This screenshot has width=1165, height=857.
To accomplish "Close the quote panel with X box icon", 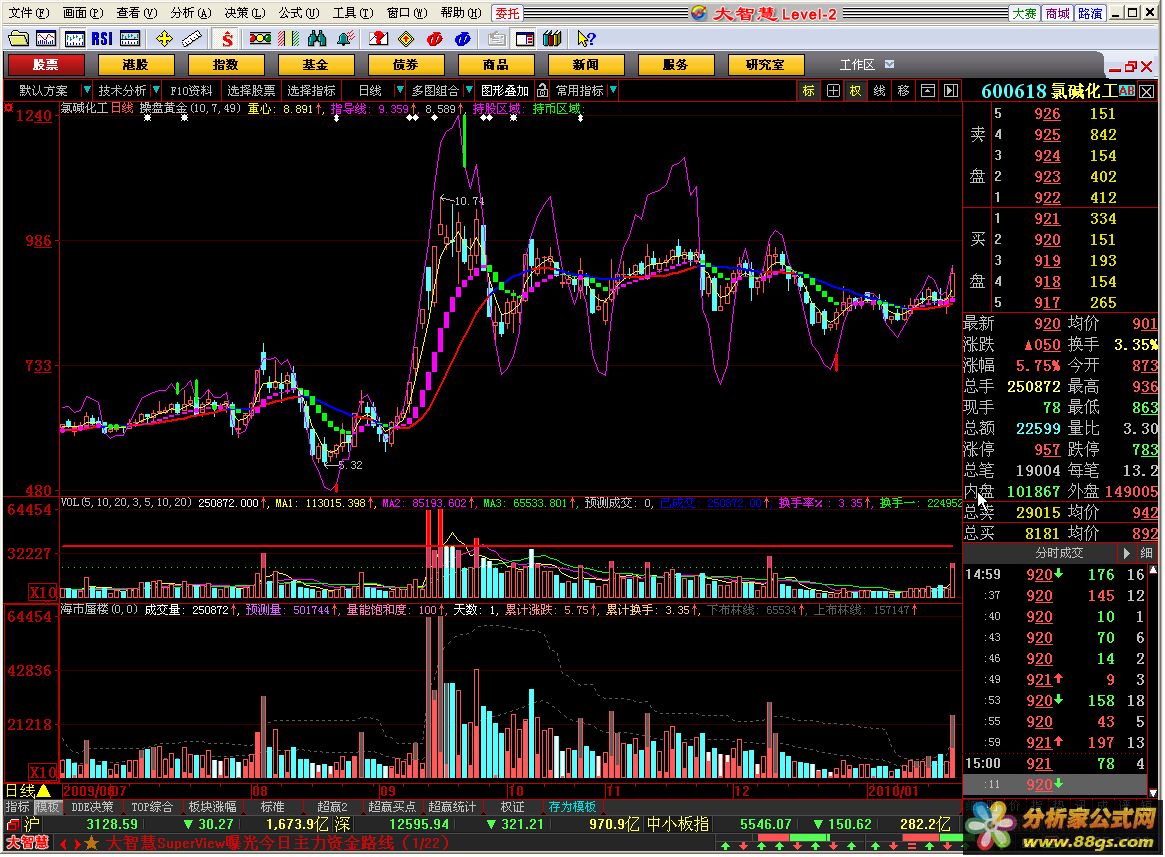I will [1147, 91].
